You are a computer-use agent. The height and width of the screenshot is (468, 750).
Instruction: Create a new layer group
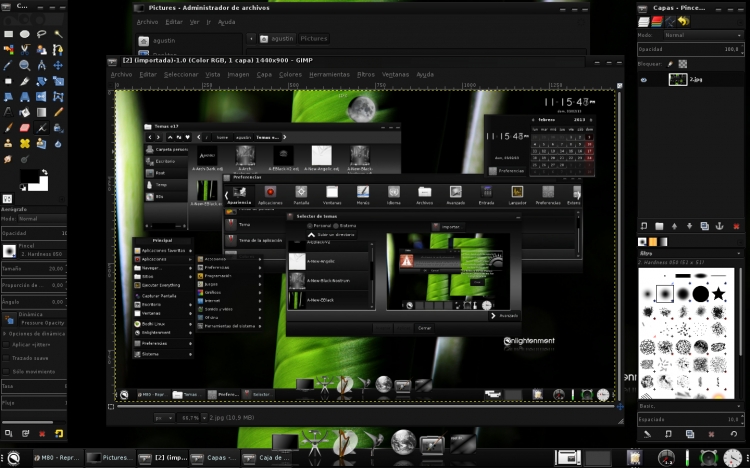pos(659,226)
